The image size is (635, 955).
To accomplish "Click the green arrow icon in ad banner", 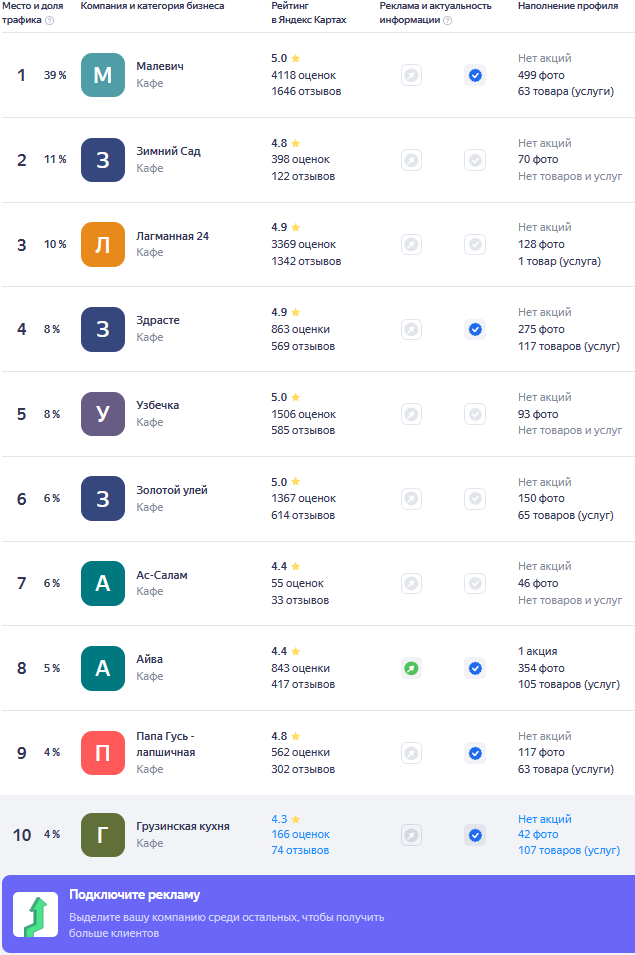I will click(35, 915).
